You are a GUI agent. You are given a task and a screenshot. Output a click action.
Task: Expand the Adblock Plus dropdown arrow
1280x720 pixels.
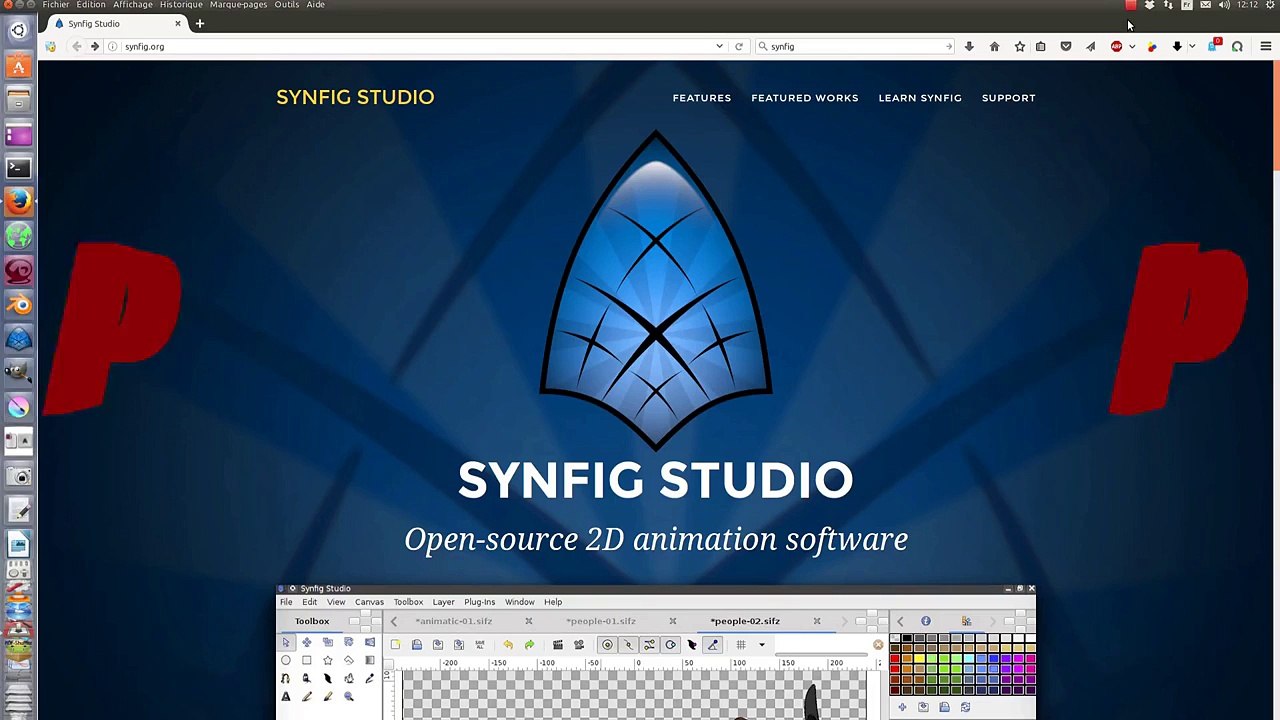1131,46
